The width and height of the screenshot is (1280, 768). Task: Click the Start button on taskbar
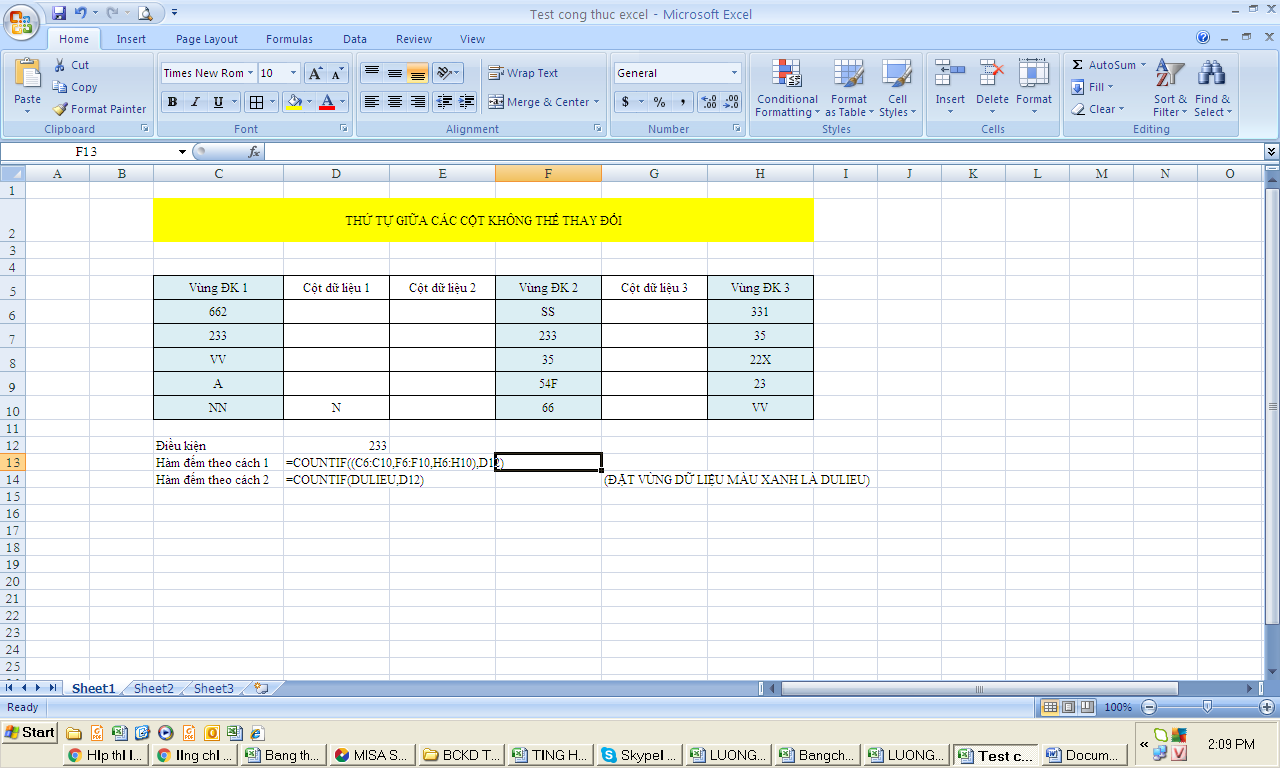tap(29, 732)
